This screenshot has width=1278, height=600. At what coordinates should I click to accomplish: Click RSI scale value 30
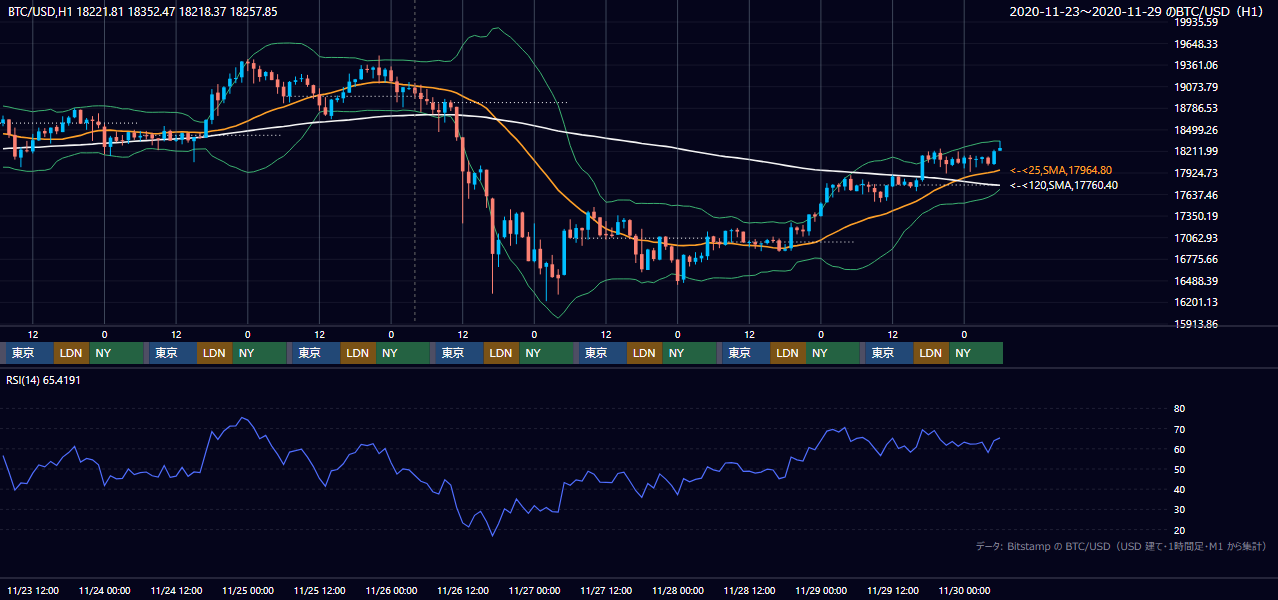(x=1180, y=510)
